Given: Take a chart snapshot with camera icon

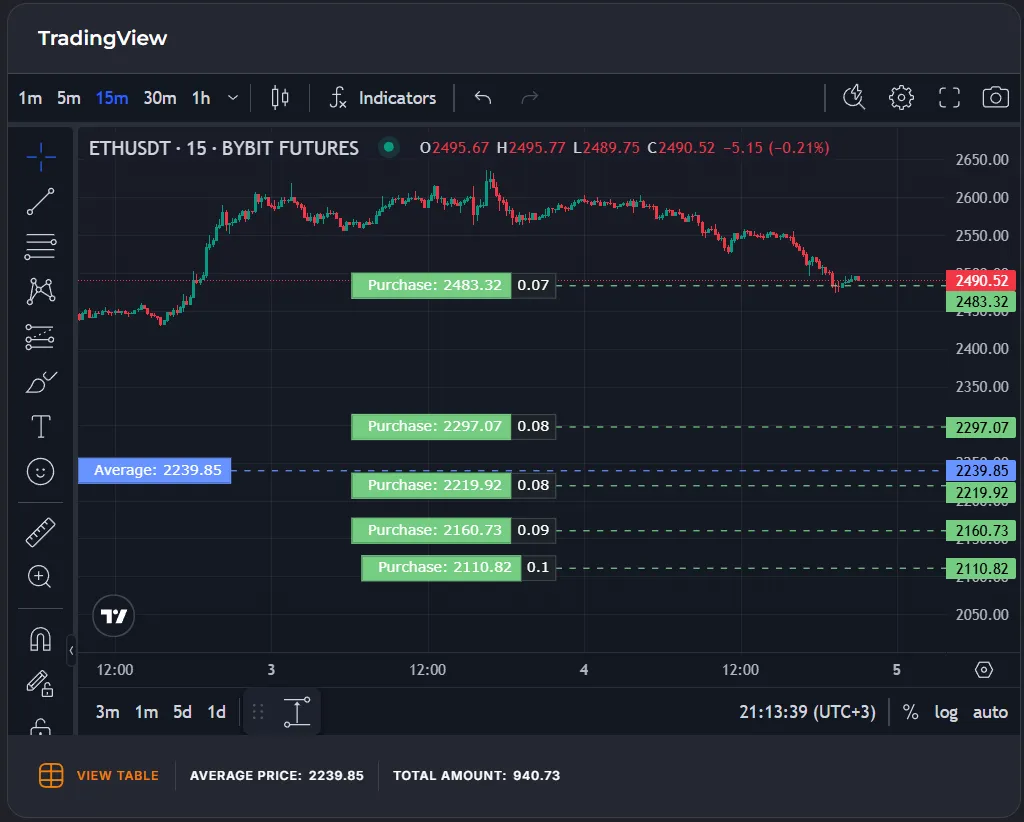Looking at the screenshot, I should click(995, 97).
